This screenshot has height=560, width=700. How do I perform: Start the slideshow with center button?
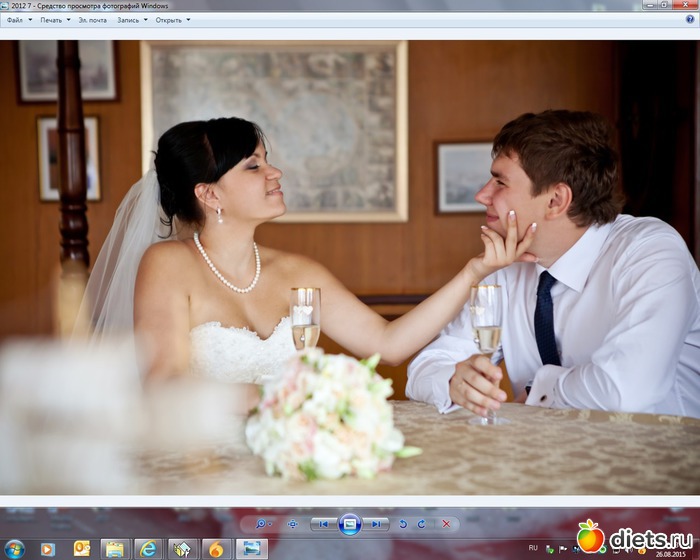[349, 523]
